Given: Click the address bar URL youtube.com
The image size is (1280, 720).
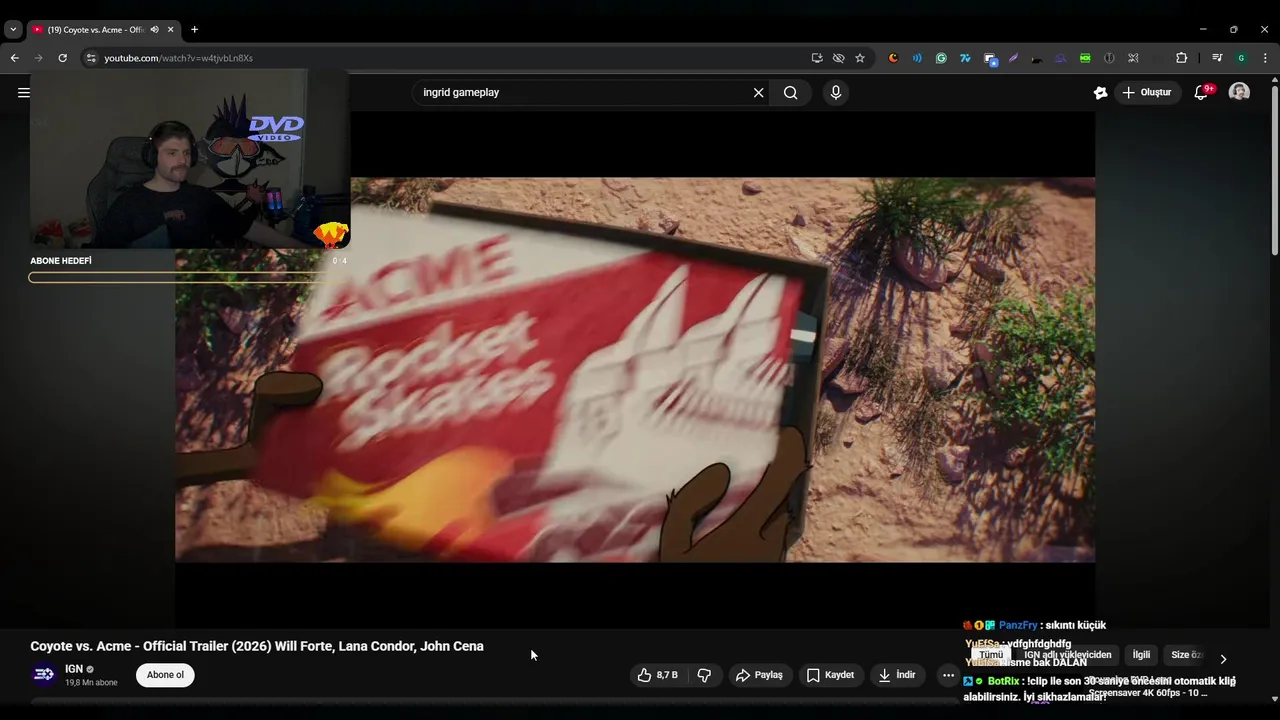Looking at the screenshot, I should (x=178, y=58).
